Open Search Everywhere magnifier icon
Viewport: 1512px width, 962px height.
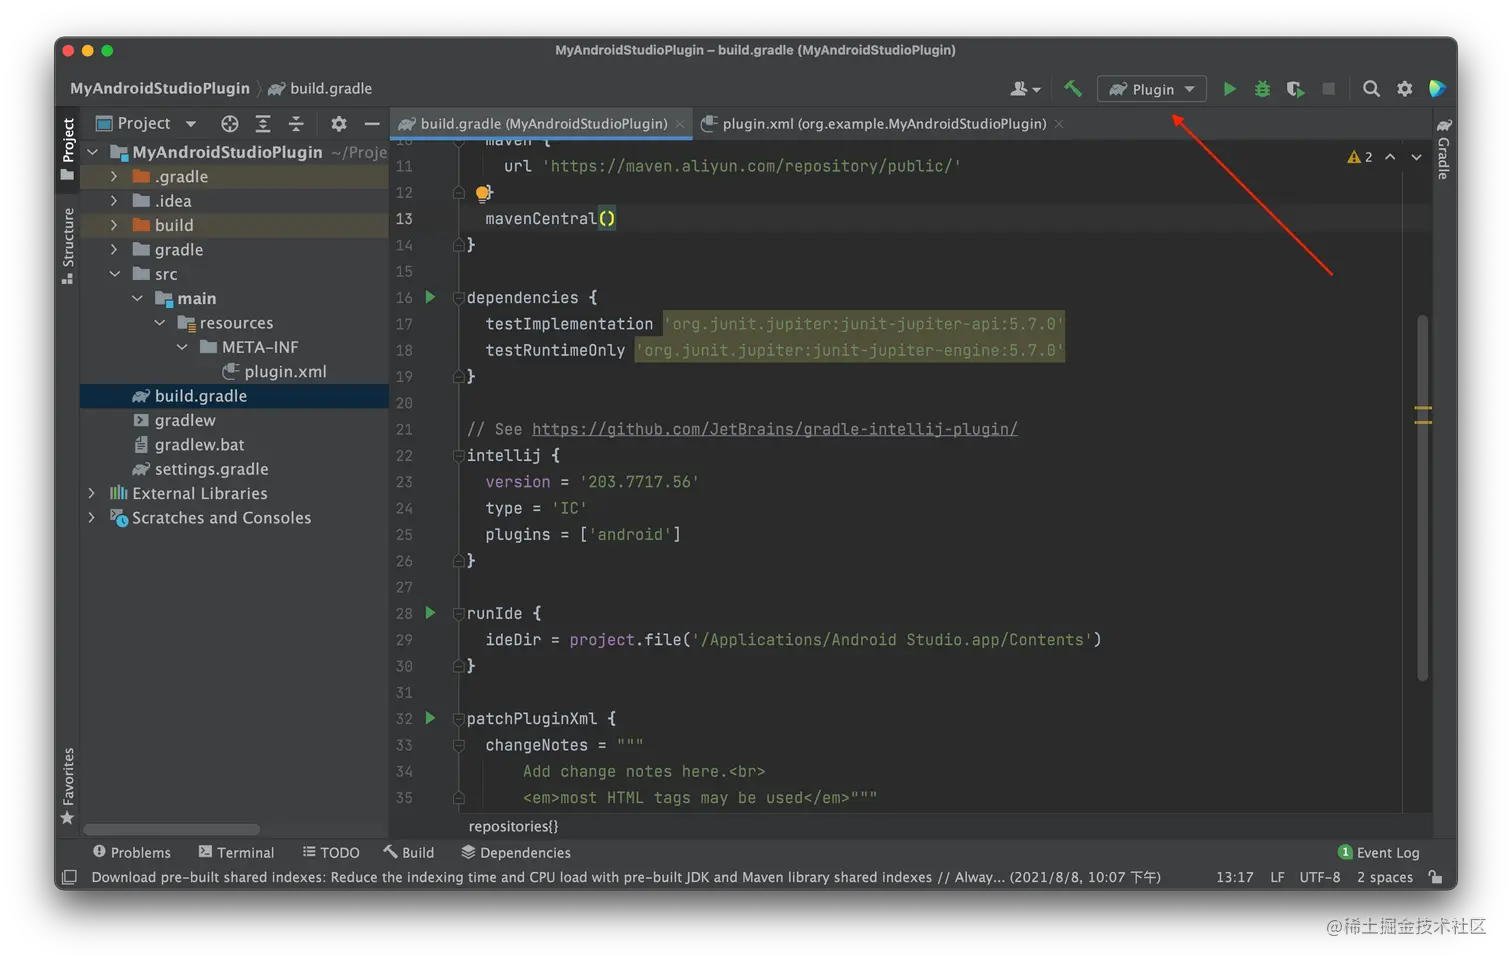1371,89
